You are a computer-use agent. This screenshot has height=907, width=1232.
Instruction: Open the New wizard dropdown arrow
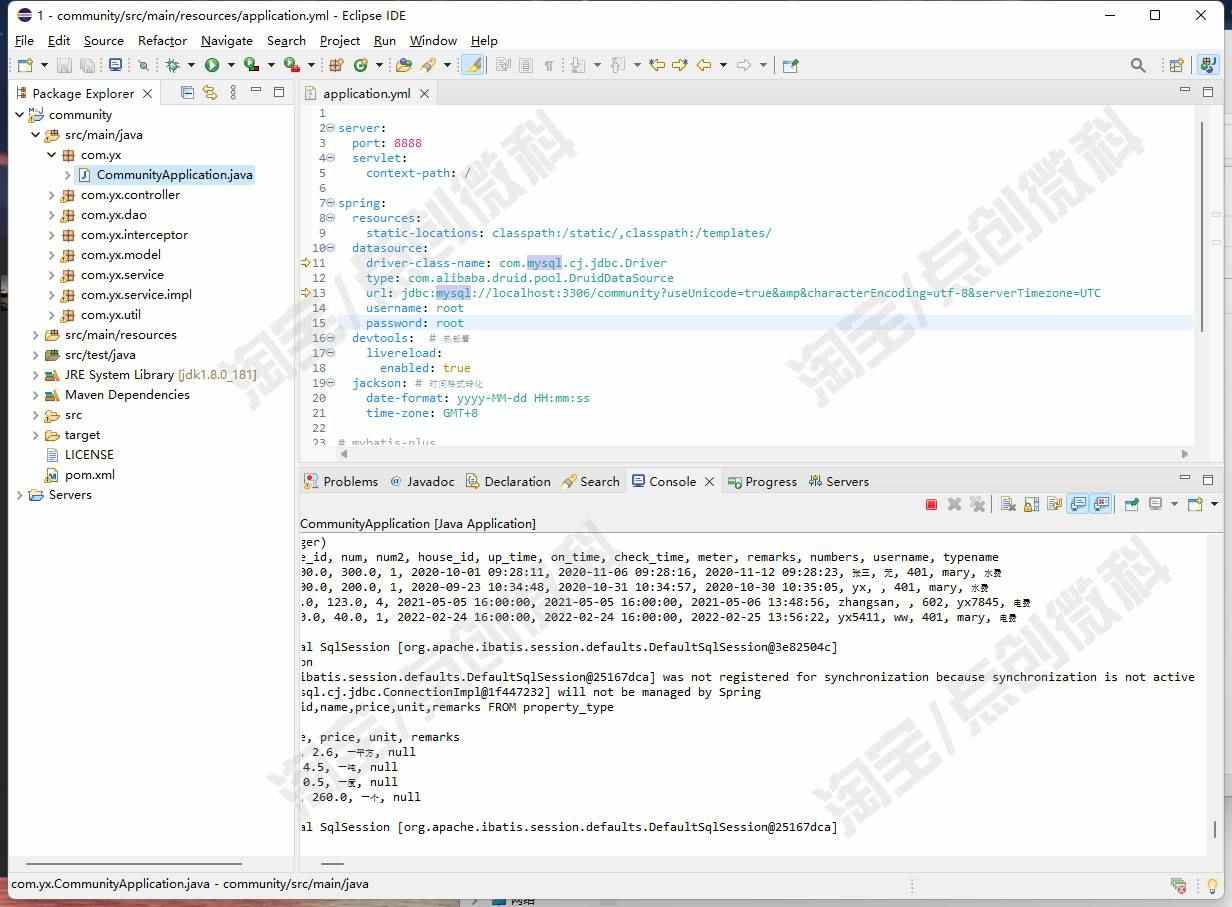(43, 65)
